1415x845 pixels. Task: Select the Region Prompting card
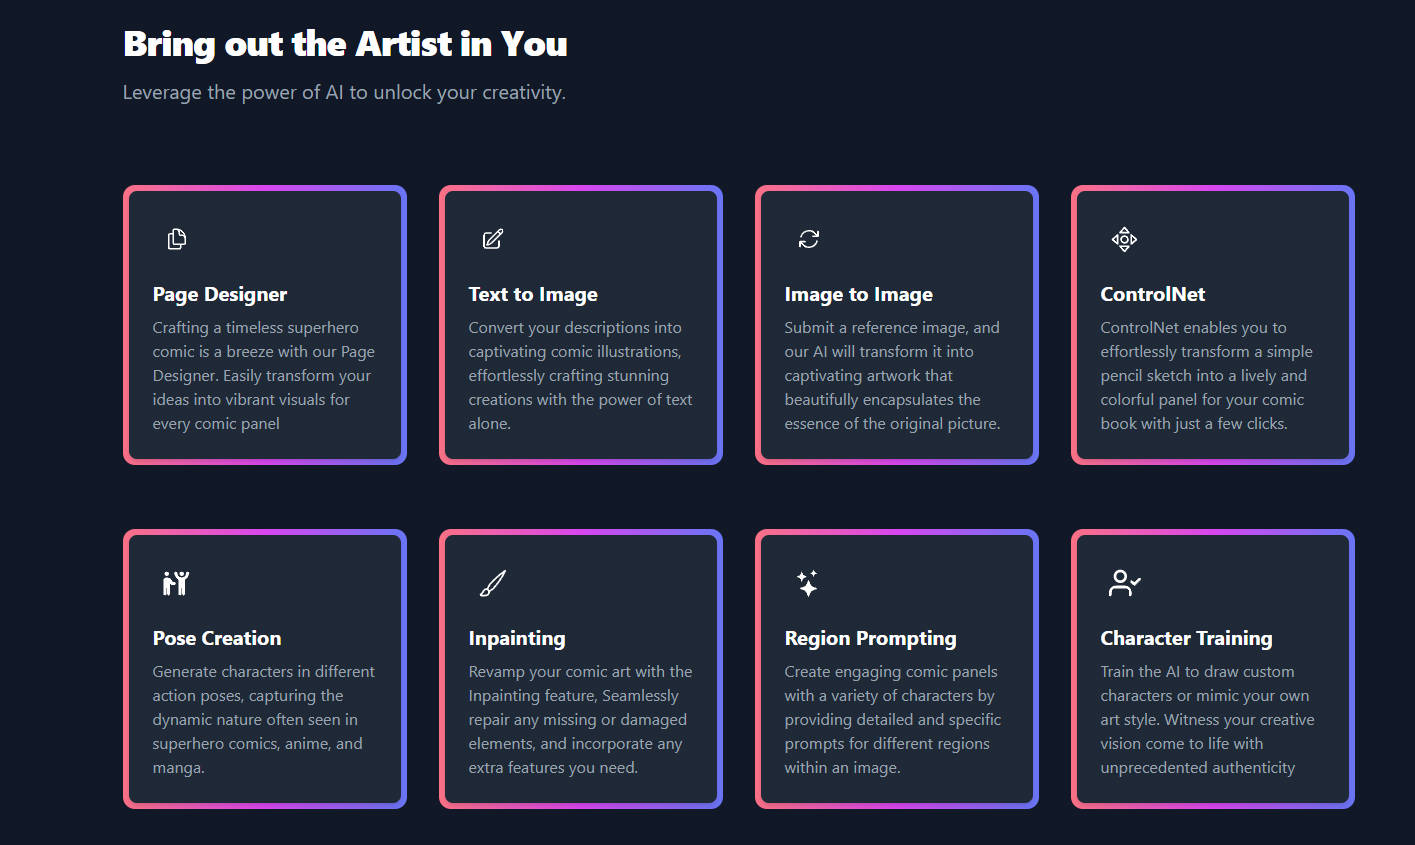[x=896, y=669]
